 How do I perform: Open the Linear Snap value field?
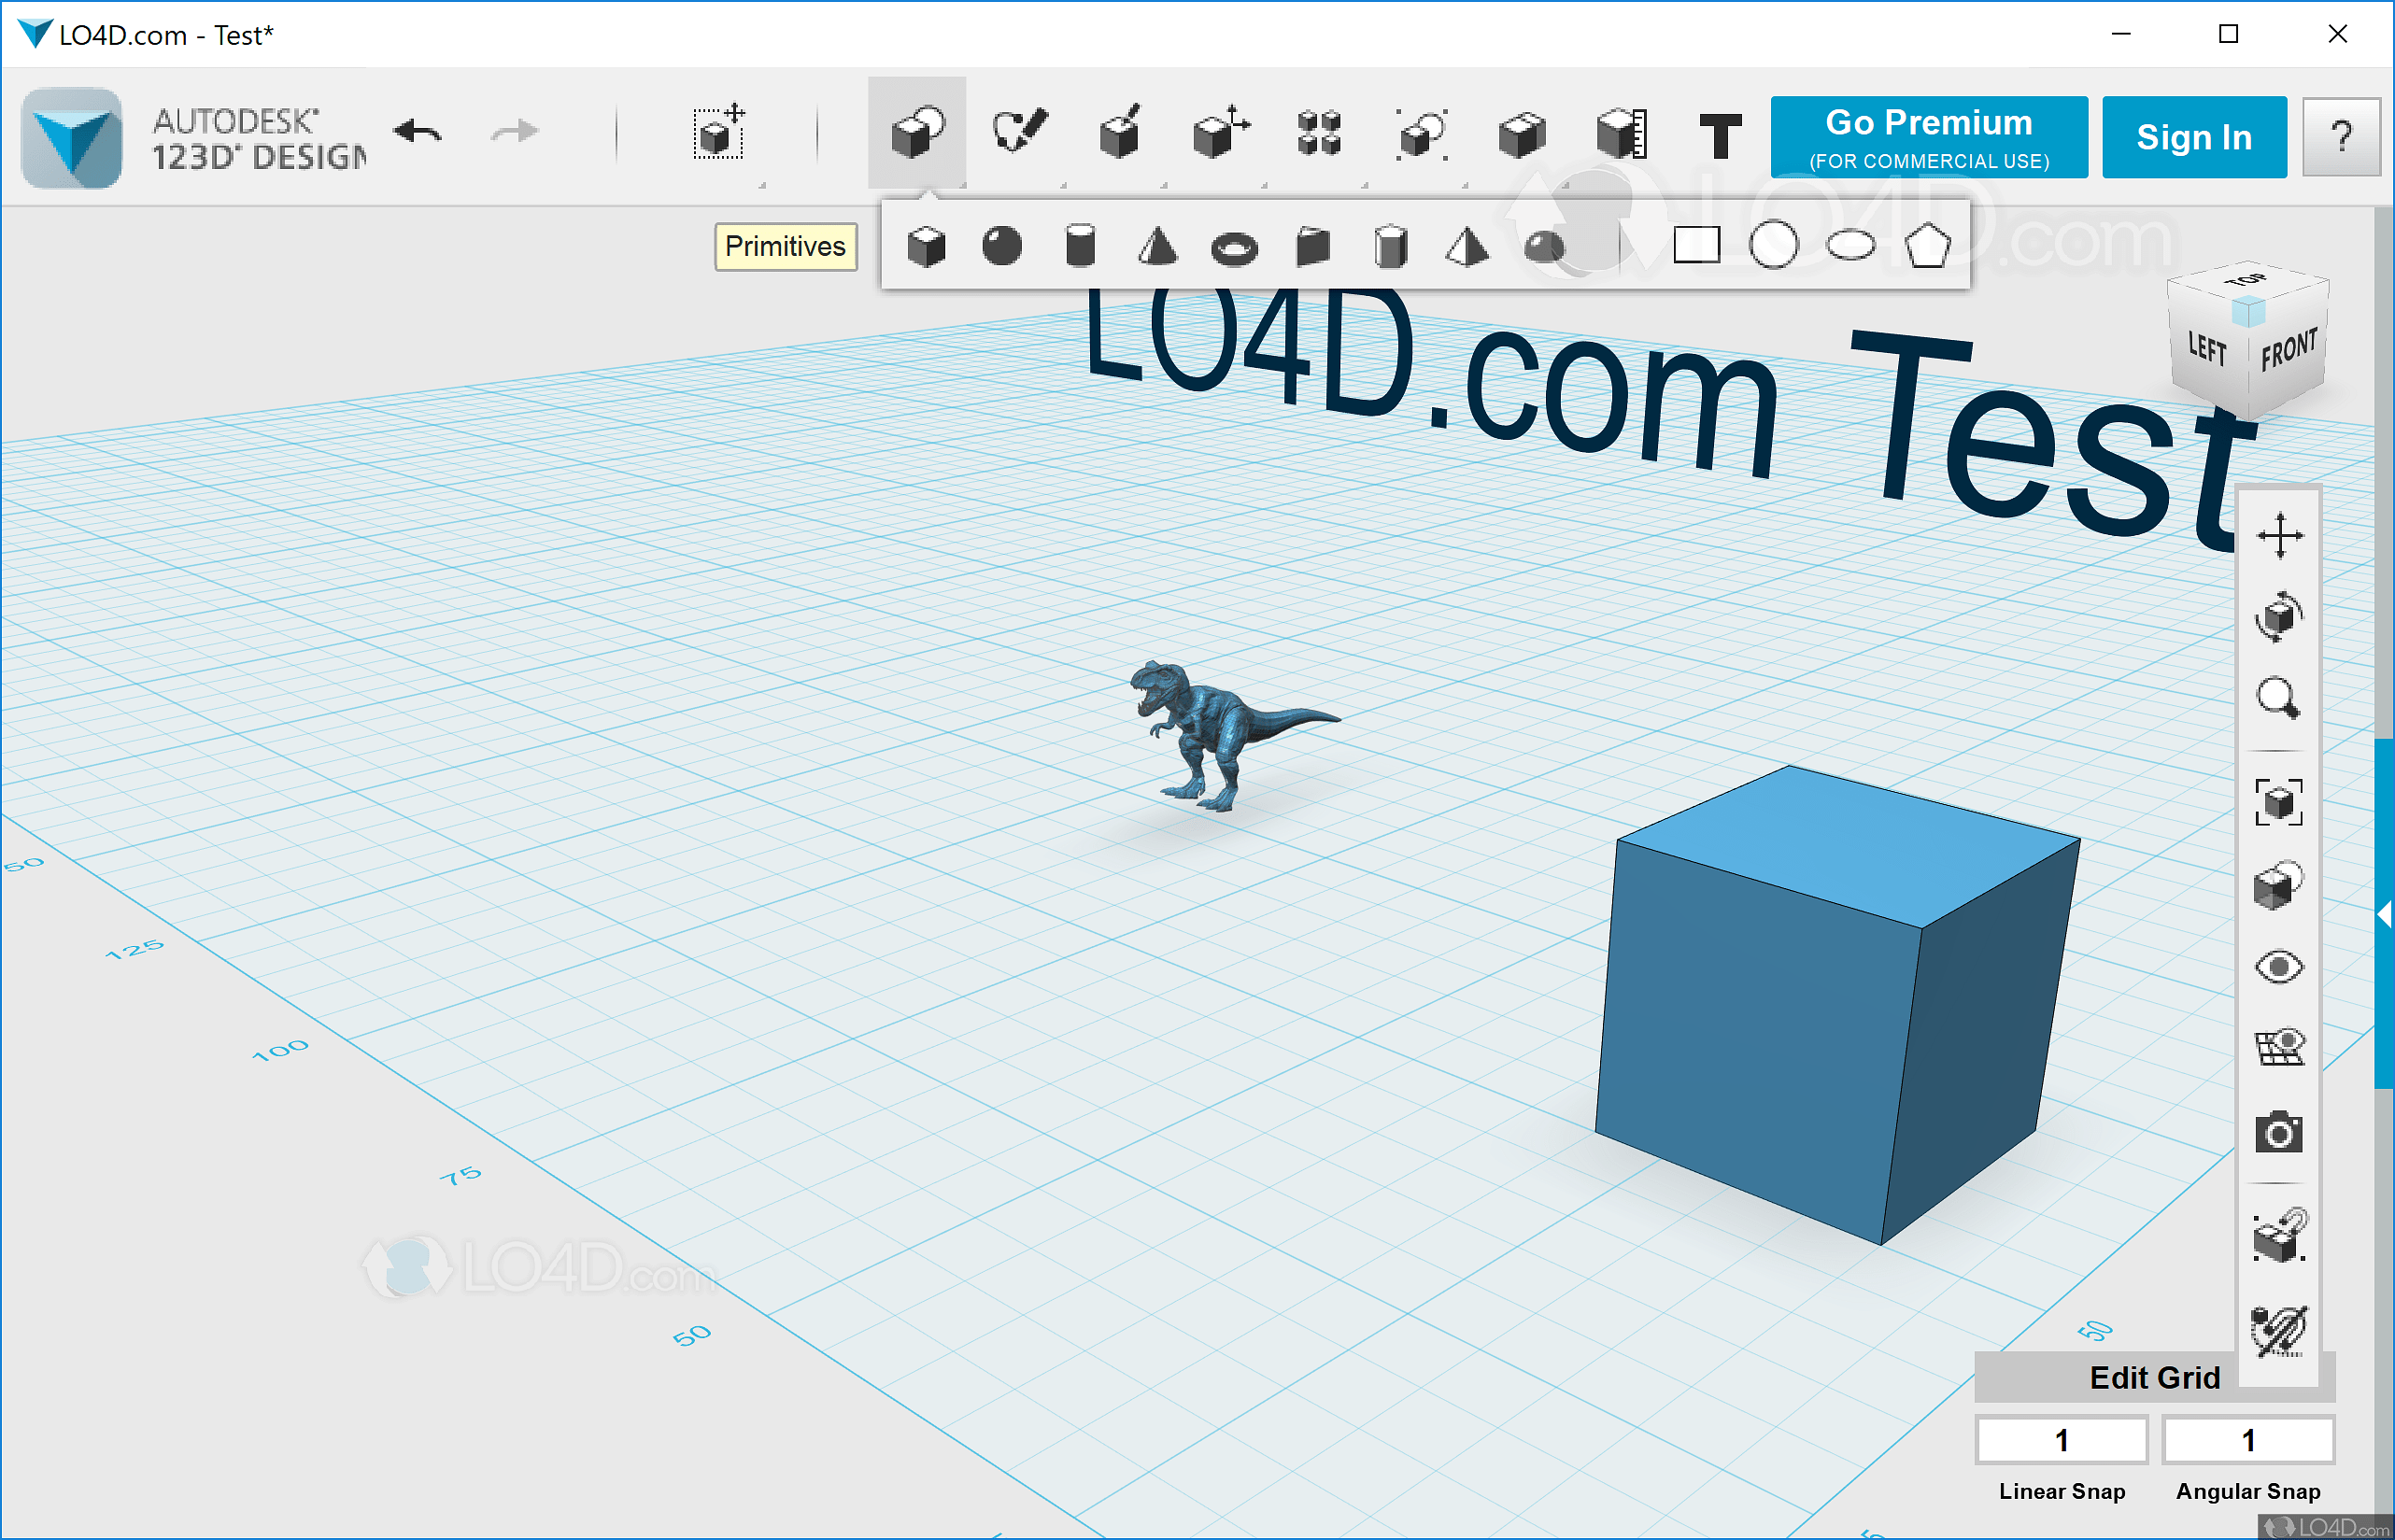[2061, 1440]
